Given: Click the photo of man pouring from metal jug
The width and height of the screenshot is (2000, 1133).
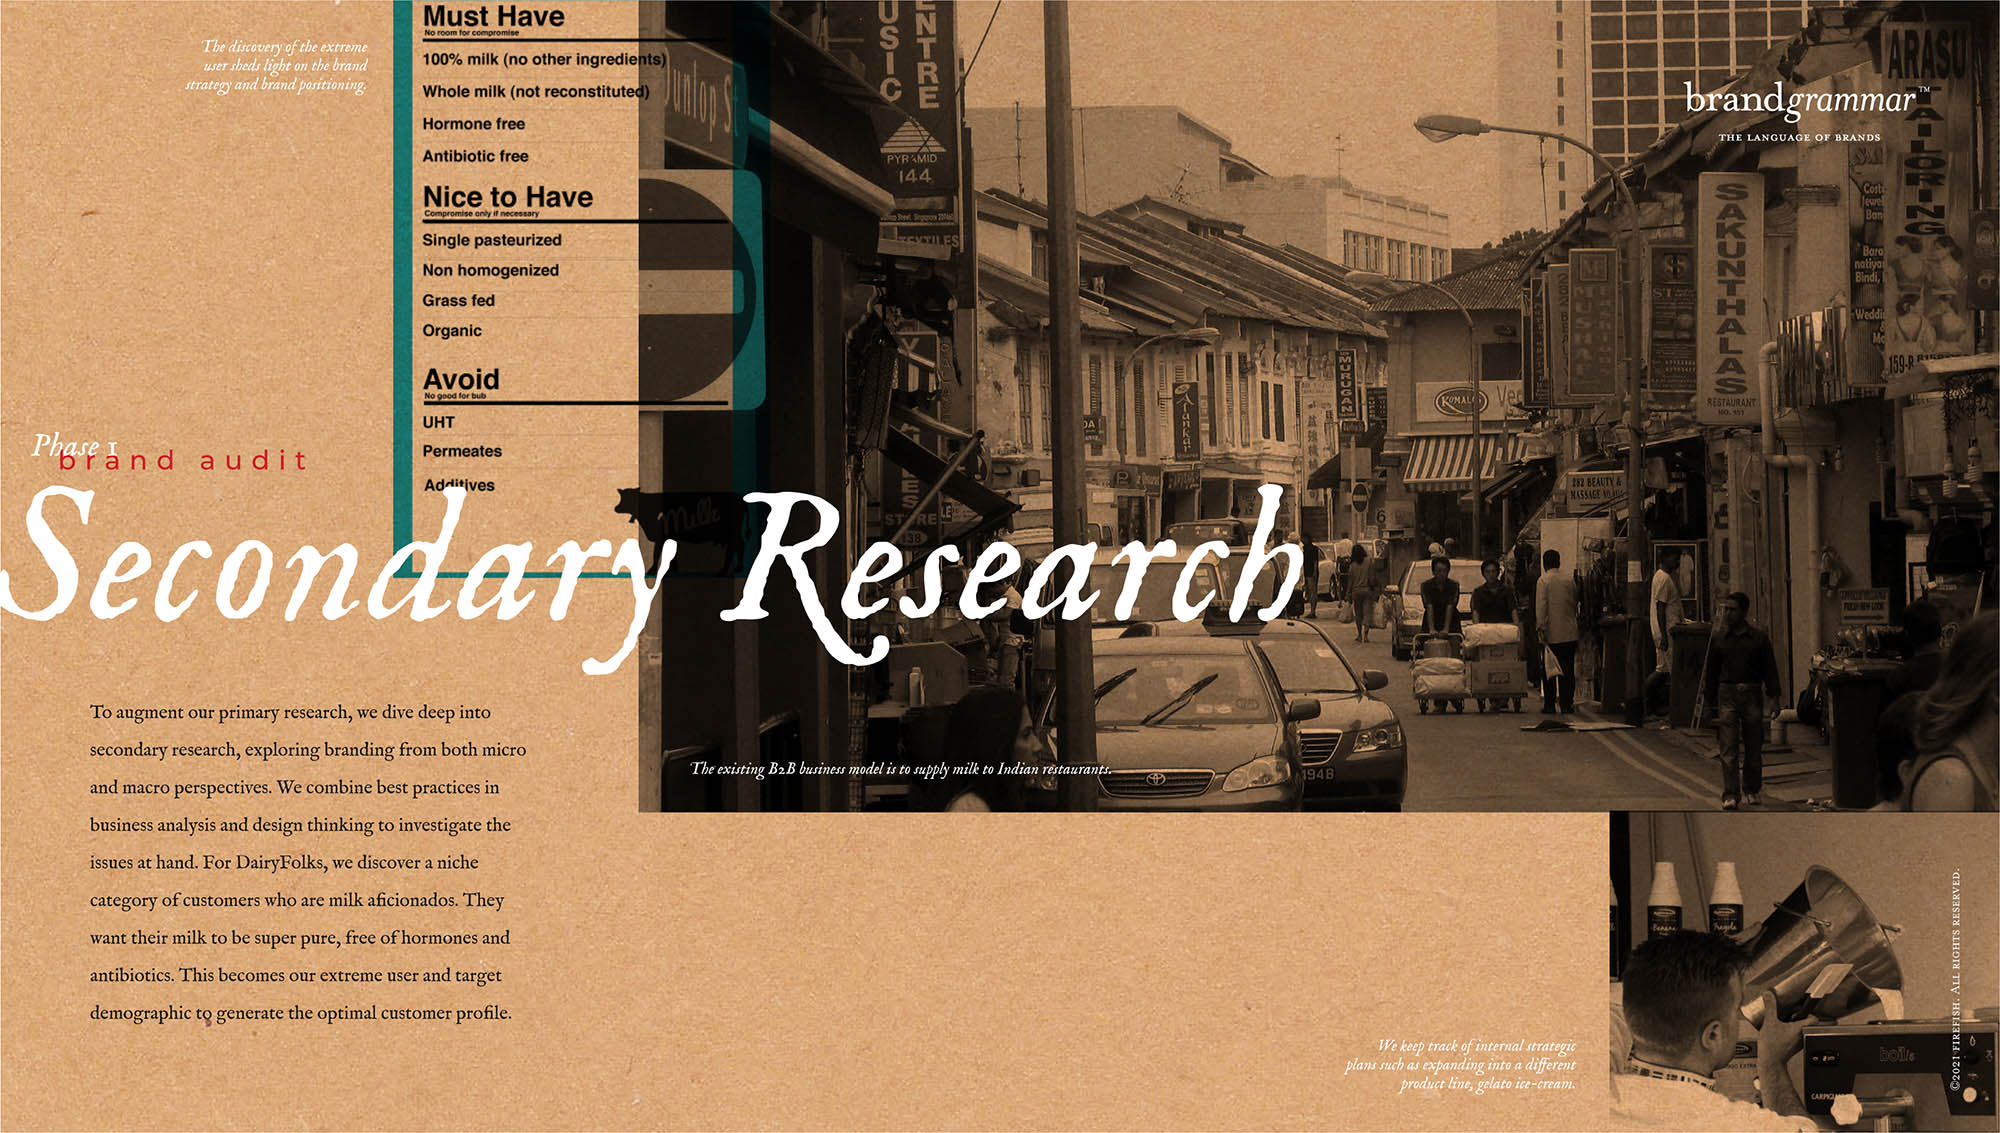Looking at the screenshot, I should [1804, 971].
